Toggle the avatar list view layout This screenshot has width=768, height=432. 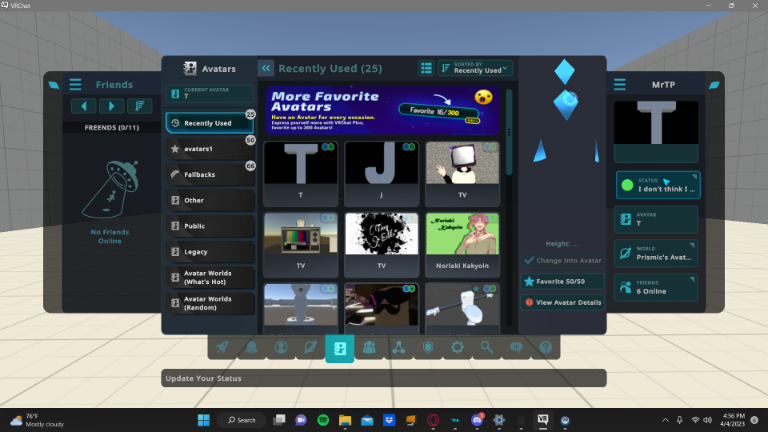click(x=426, y=68)
